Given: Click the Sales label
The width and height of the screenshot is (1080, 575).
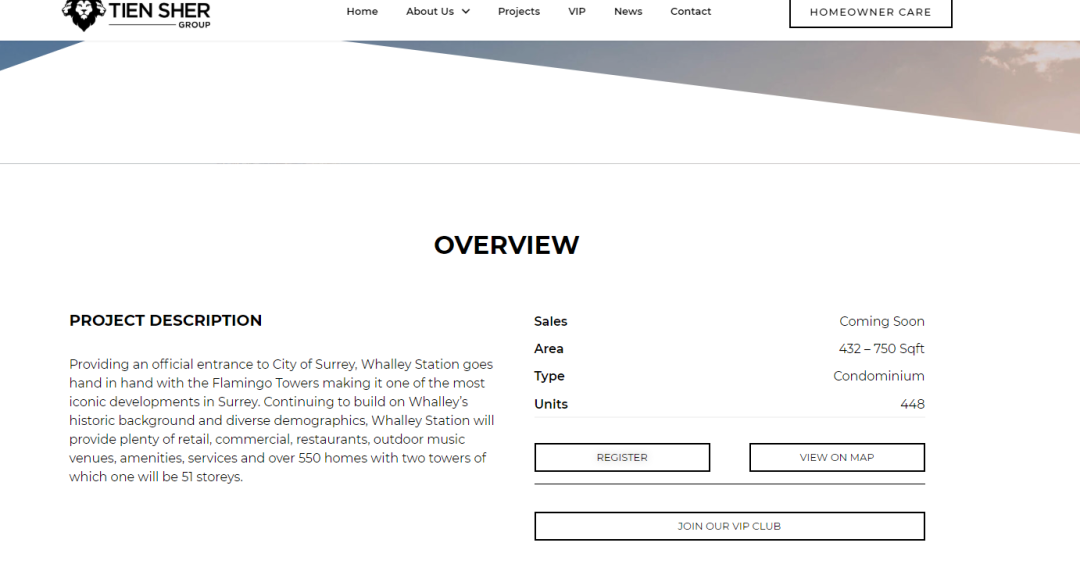Looking at the screenshot, I should [x=550, y=321].
